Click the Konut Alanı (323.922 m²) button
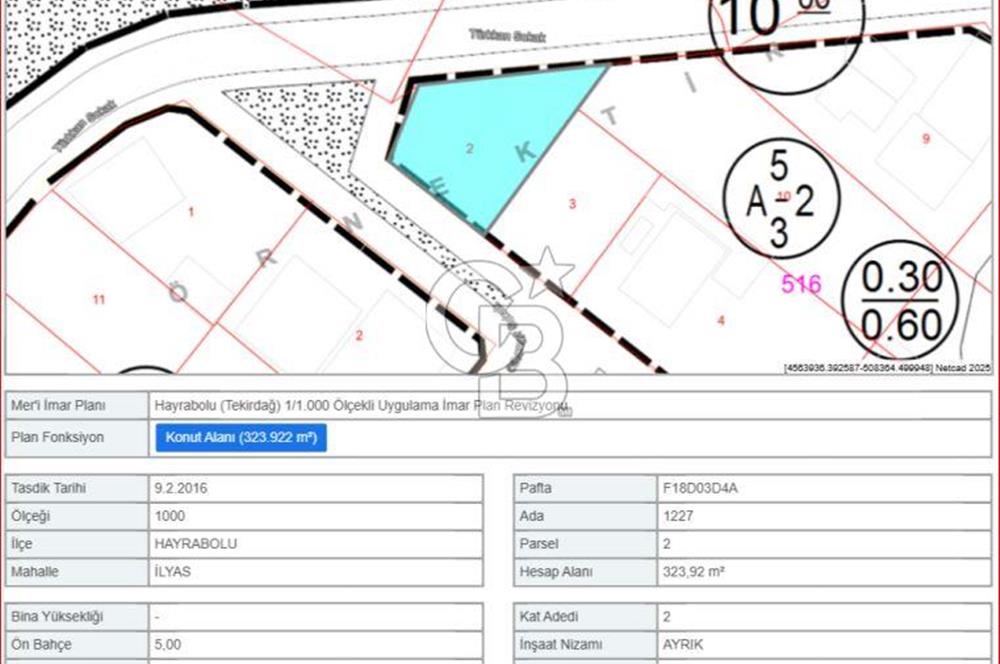This screenshot has height=664, width=1000. [241, 438]
